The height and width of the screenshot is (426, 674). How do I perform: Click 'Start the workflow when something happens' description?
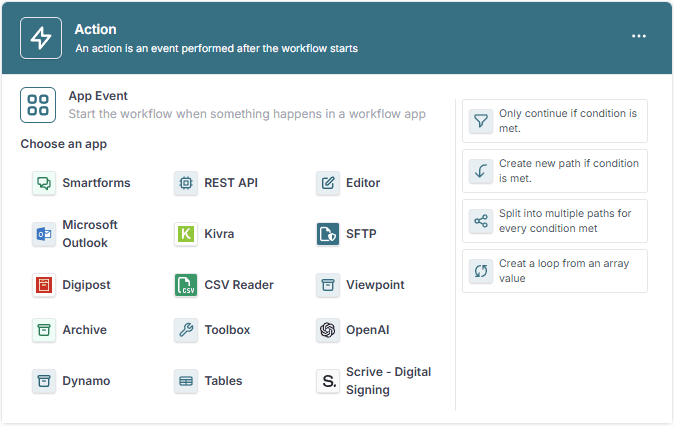[247, 114]
